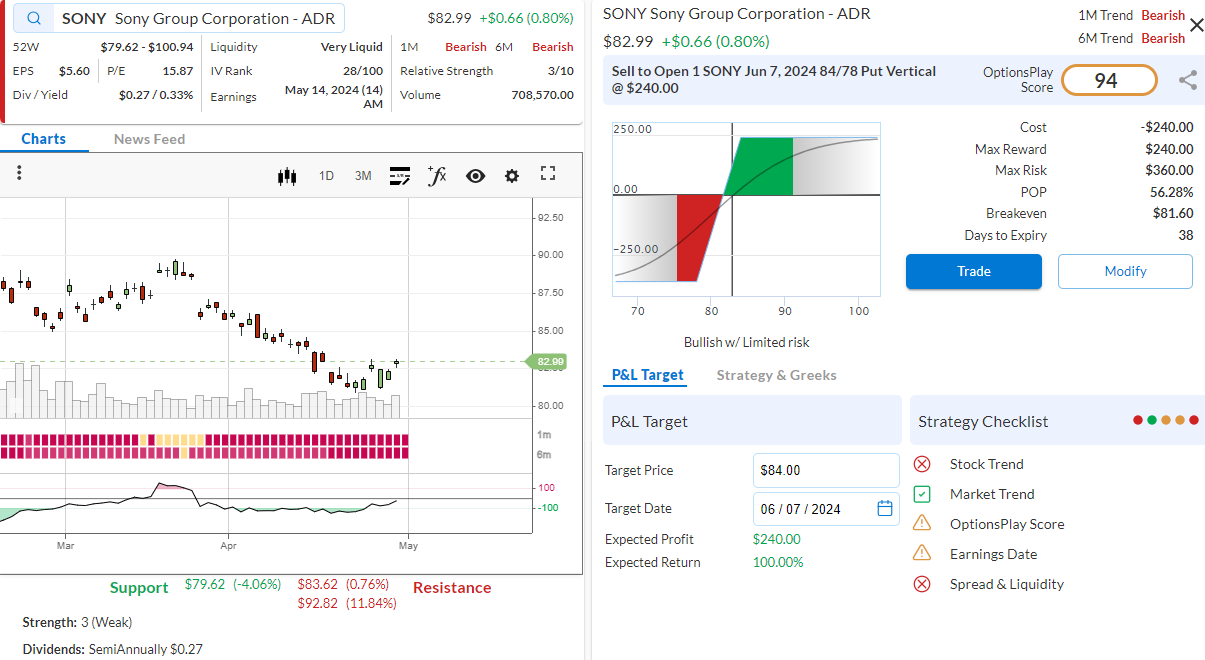This screenshot has height=660, width=1205.
Task: Open the P&L Target tab
Action: tap(648, 375)
